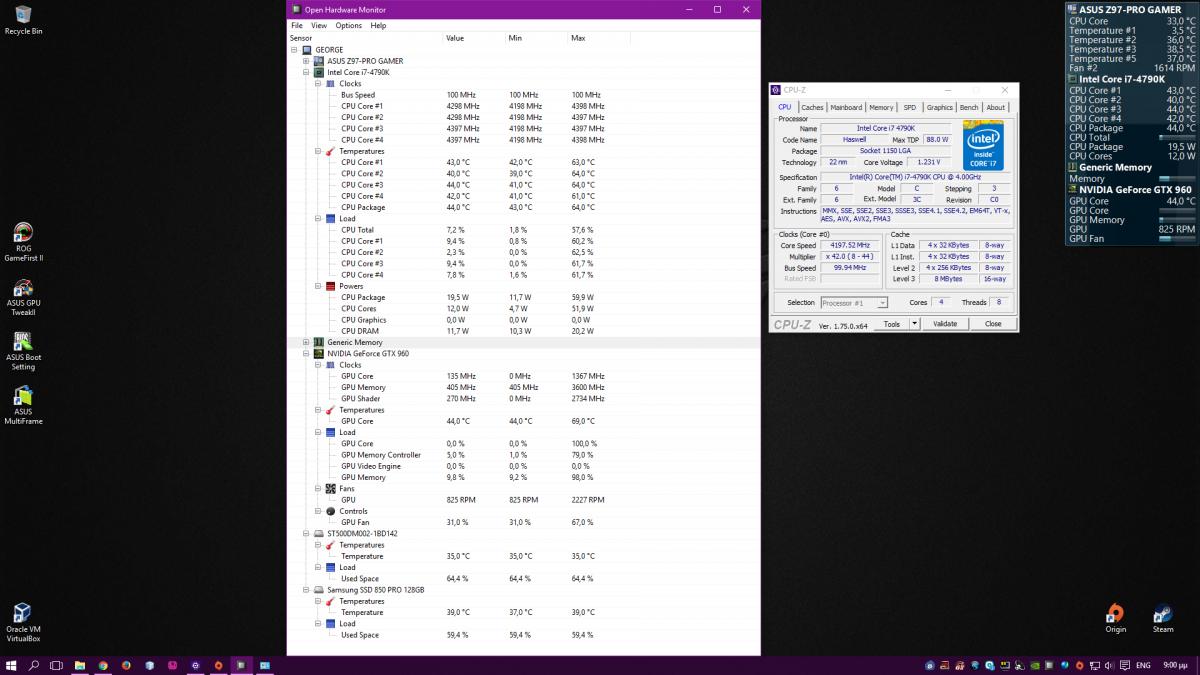This screenshot has width=1200, height=675.
Task: Switch to the SPD tab in CPU-Z
Action: coord(909,107)
